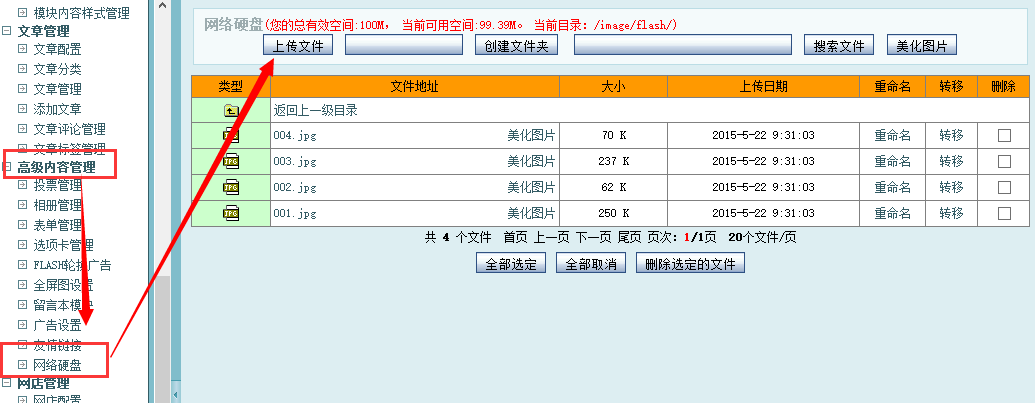
Task: Click the JPG file icon for 001.jpg
Action: click(231, 213)
